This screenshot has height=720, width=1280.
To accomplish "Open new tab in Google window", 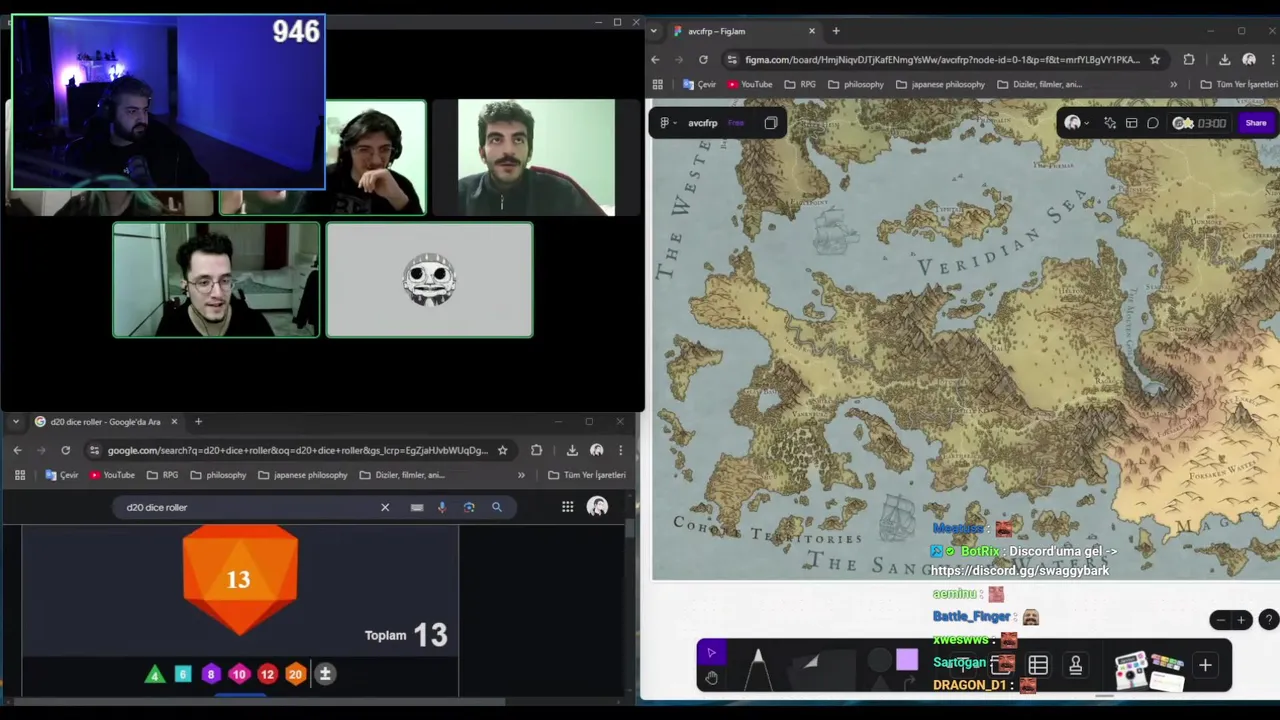I will pos(198,422).
